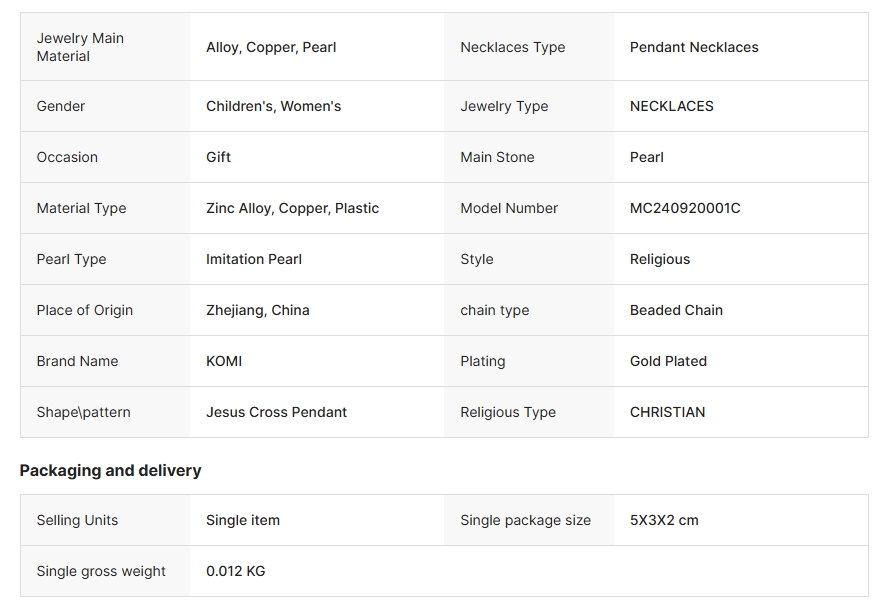The width and height of the screenshot is (884, 609).
Task: Select the "Gold Plated" plating value
Action: pyautogui.click(x=668, y=361)
